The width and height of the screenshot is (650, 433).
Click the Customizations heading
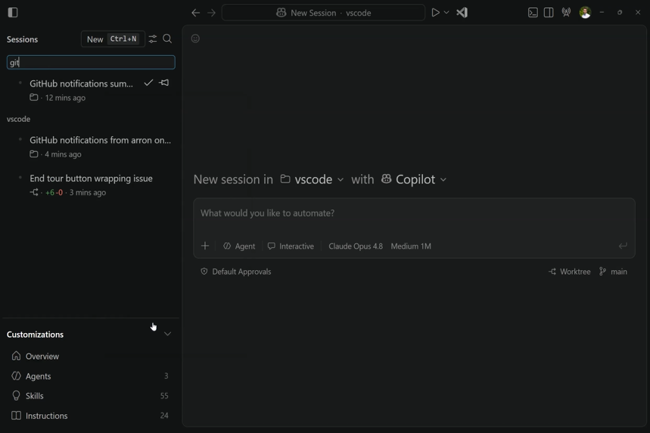[x=35, y=334]
